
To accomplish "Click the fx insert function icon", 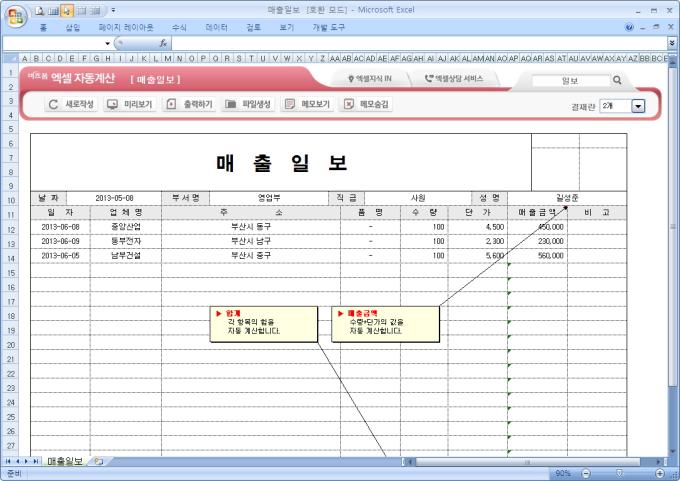I will coord(163,43).
